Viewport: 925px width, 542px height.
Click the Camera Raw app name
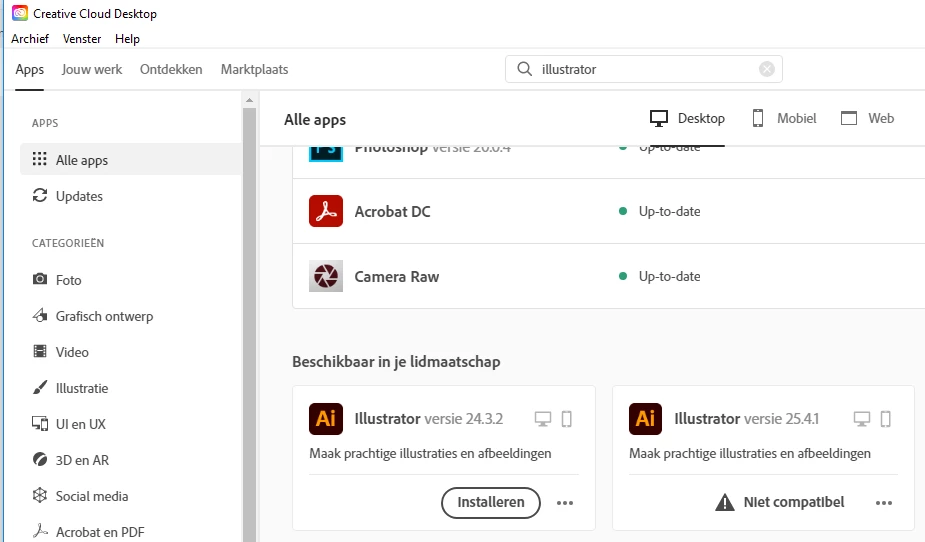(396, 277)
